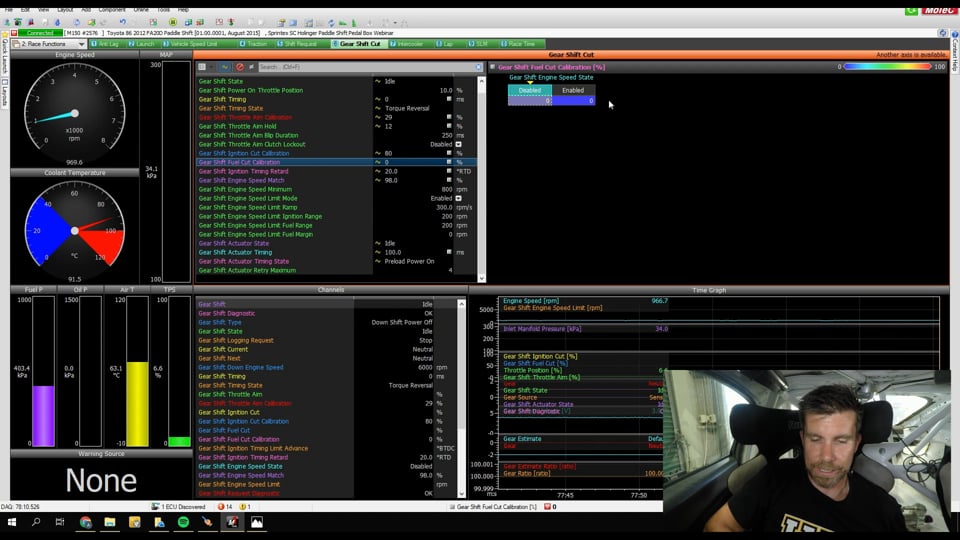Click the pin icon next to the search box
960x540 pixels.
pos(251,67)
